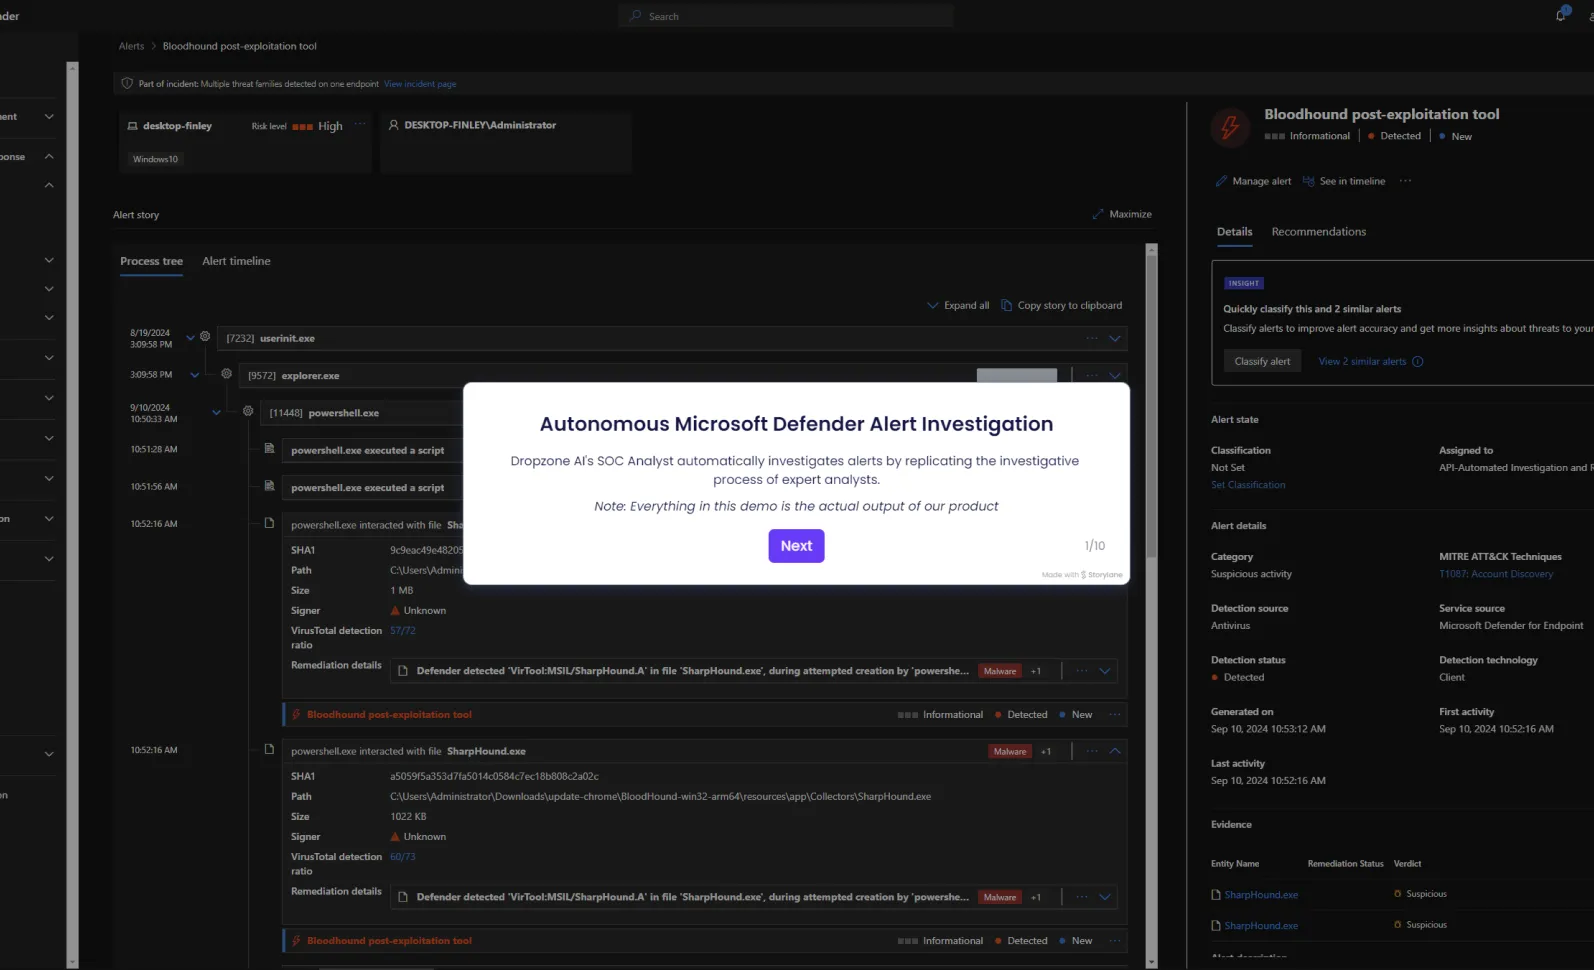Click the left sidebar vertical scrollbar
Viewport: 1594px width, 970px height.
72,515
